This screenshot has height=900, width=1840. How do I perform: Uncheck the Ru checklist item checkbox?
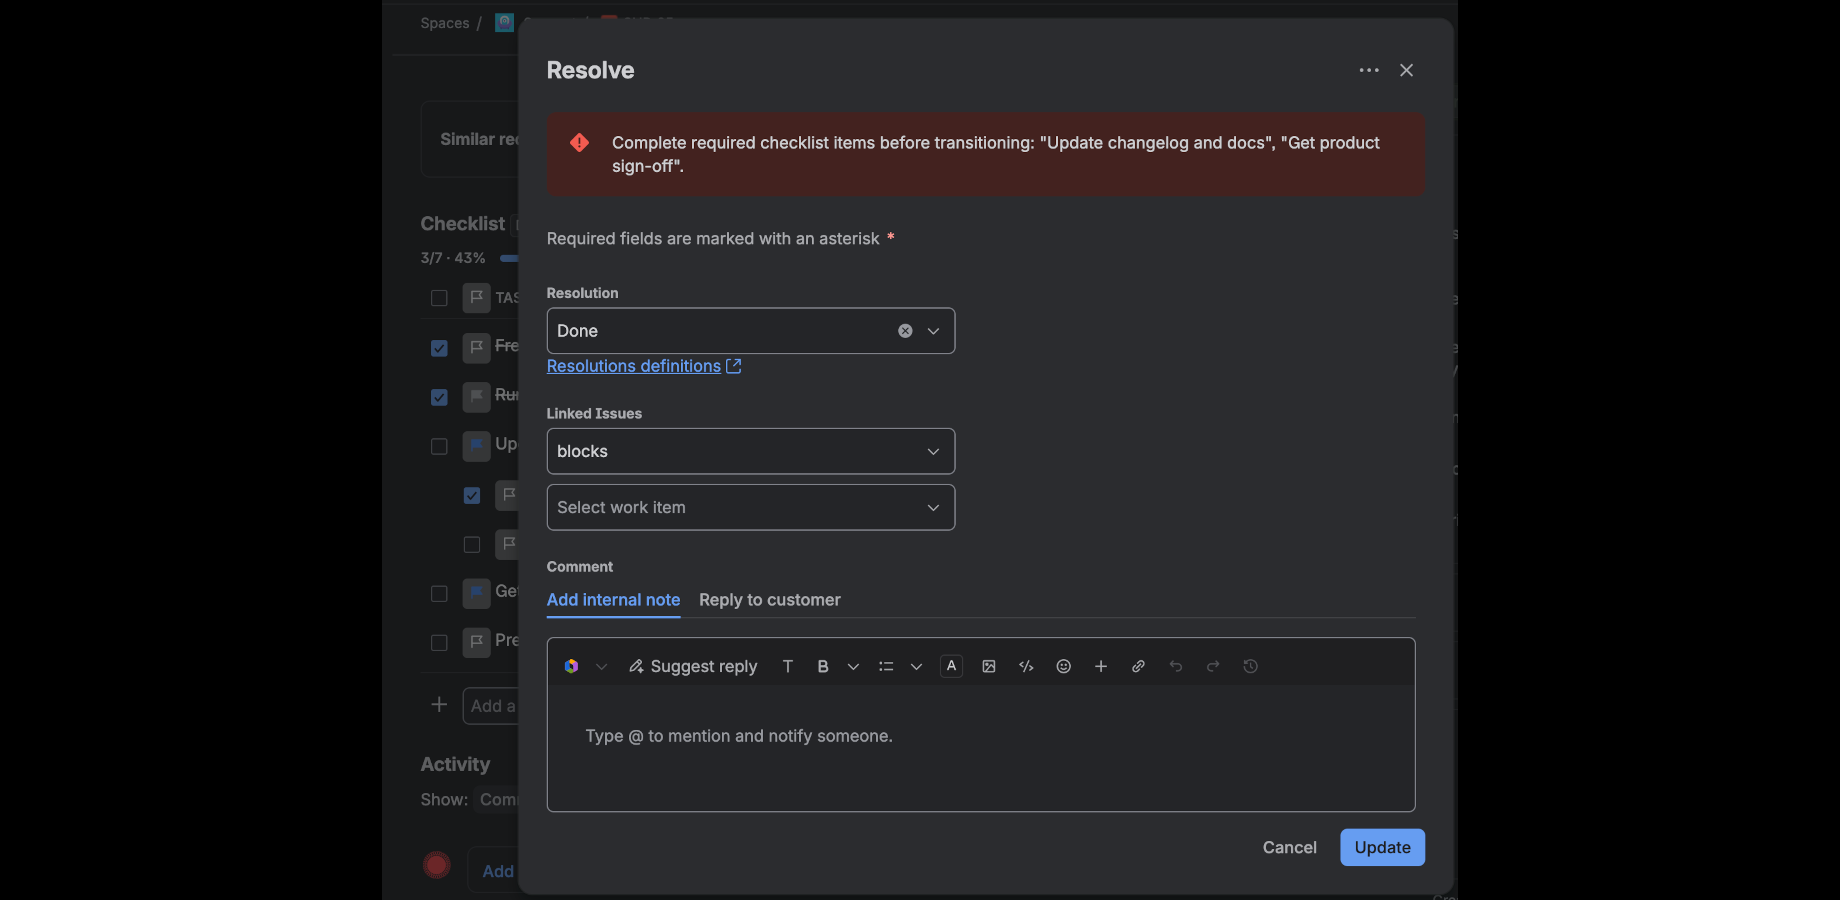point(439,397)
